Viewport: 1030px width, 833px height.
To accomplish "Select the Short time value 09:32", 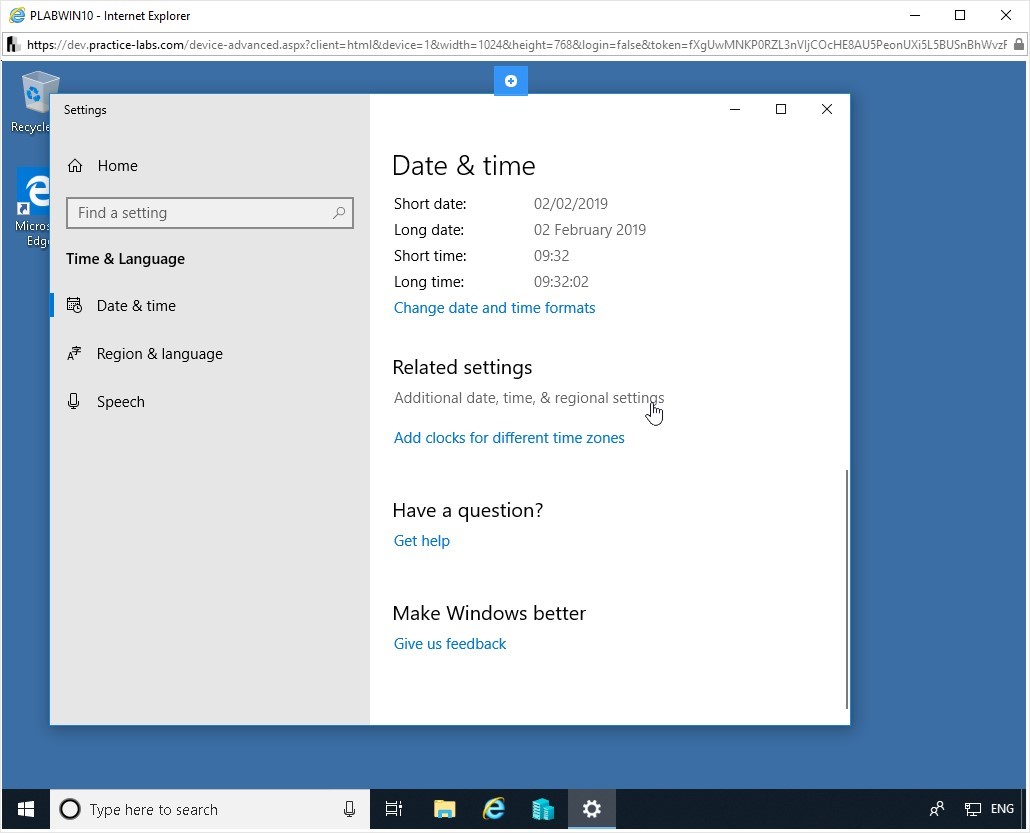I will tap(551, 256).
